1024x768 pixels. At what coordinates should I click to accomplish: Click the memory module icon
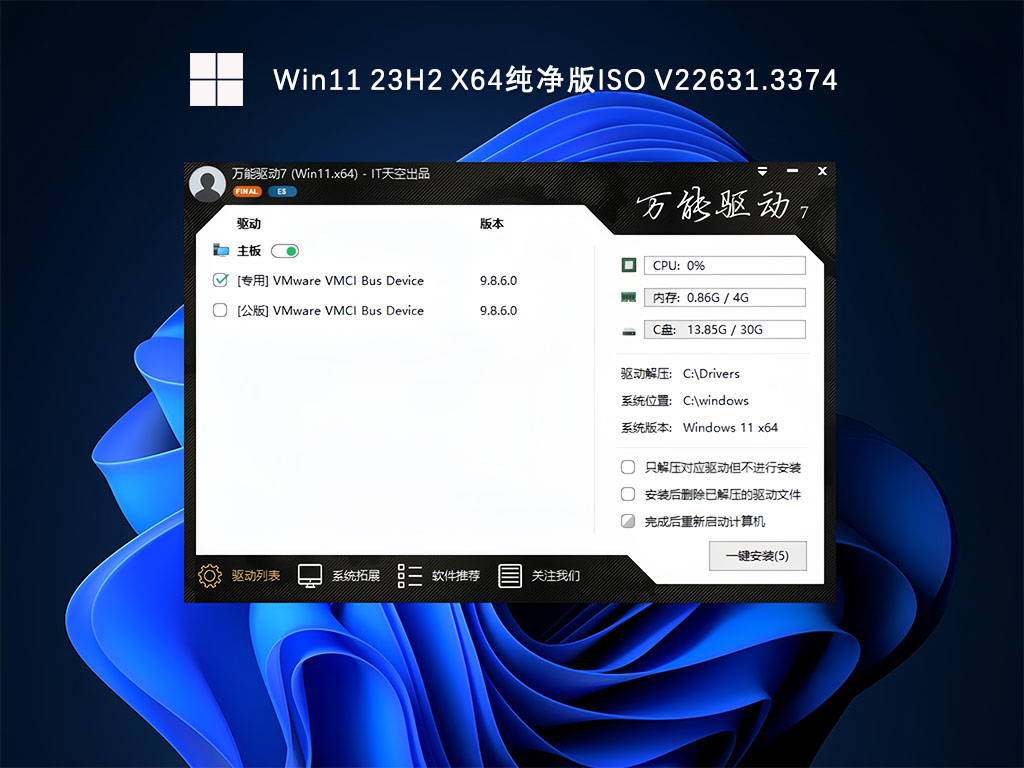click(x=629, y=297)
